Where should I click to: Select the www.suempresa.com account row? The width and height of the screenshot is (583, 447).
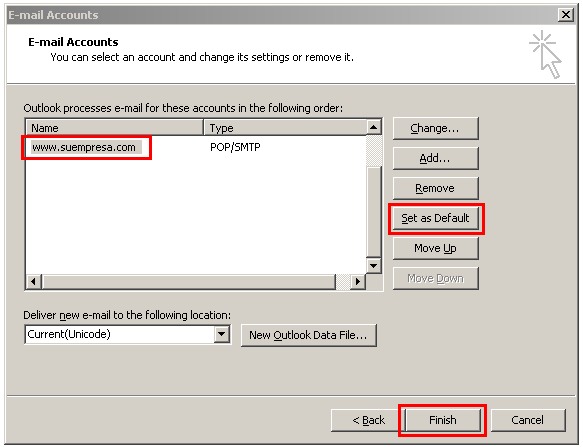[196, 147]
